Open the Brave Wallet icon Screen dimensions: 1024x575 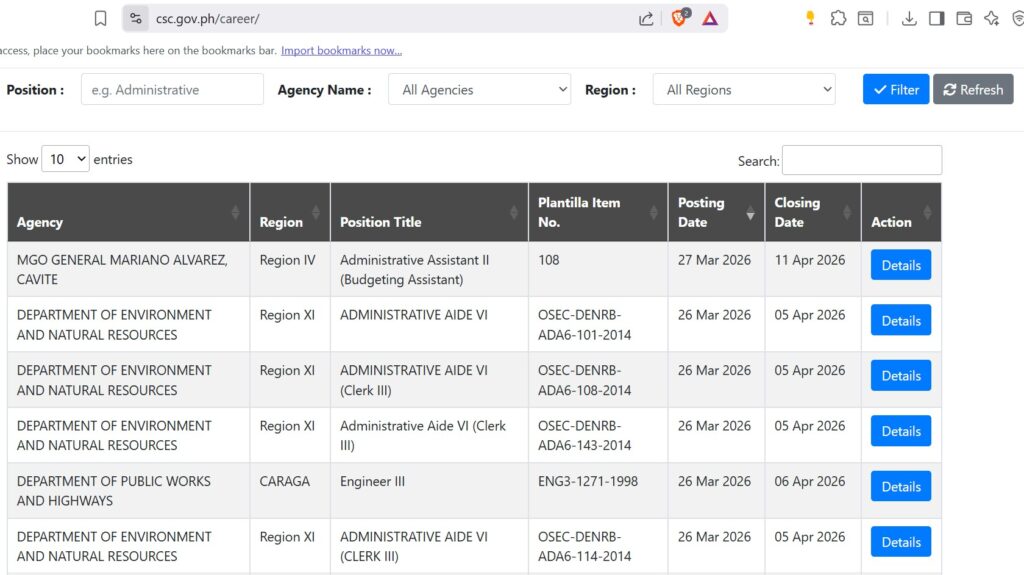[x=964, y=18]
